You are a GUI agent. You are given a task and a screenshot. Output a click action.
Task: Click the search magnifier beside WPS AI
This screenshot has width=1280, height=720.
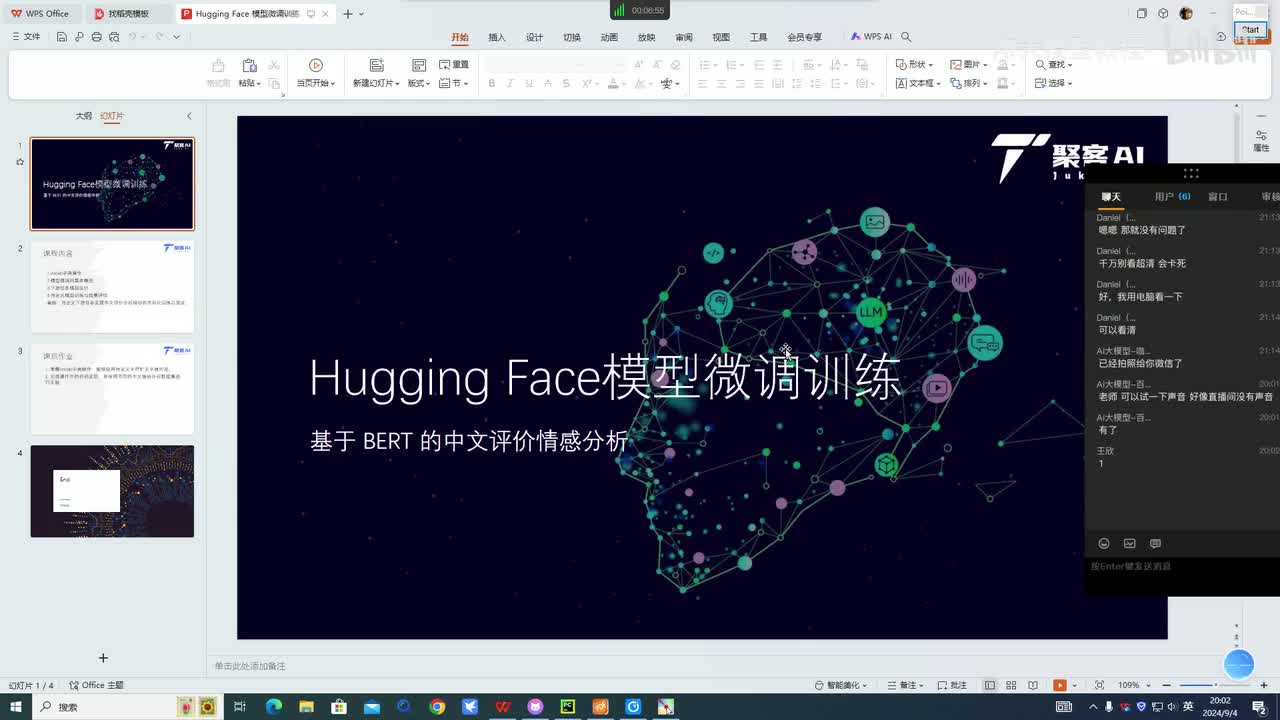[x=906, y=37]
